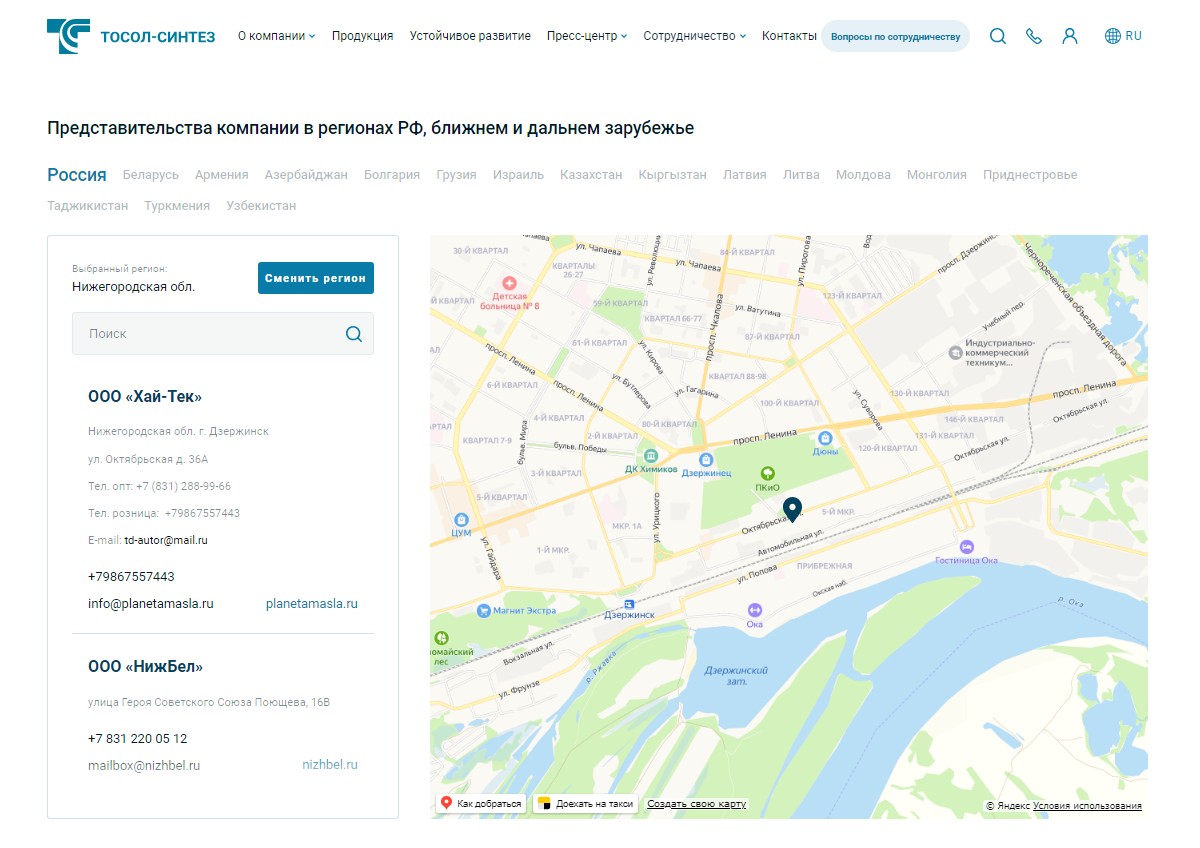Expand О компании dropdown menu

tap(276, 36)
